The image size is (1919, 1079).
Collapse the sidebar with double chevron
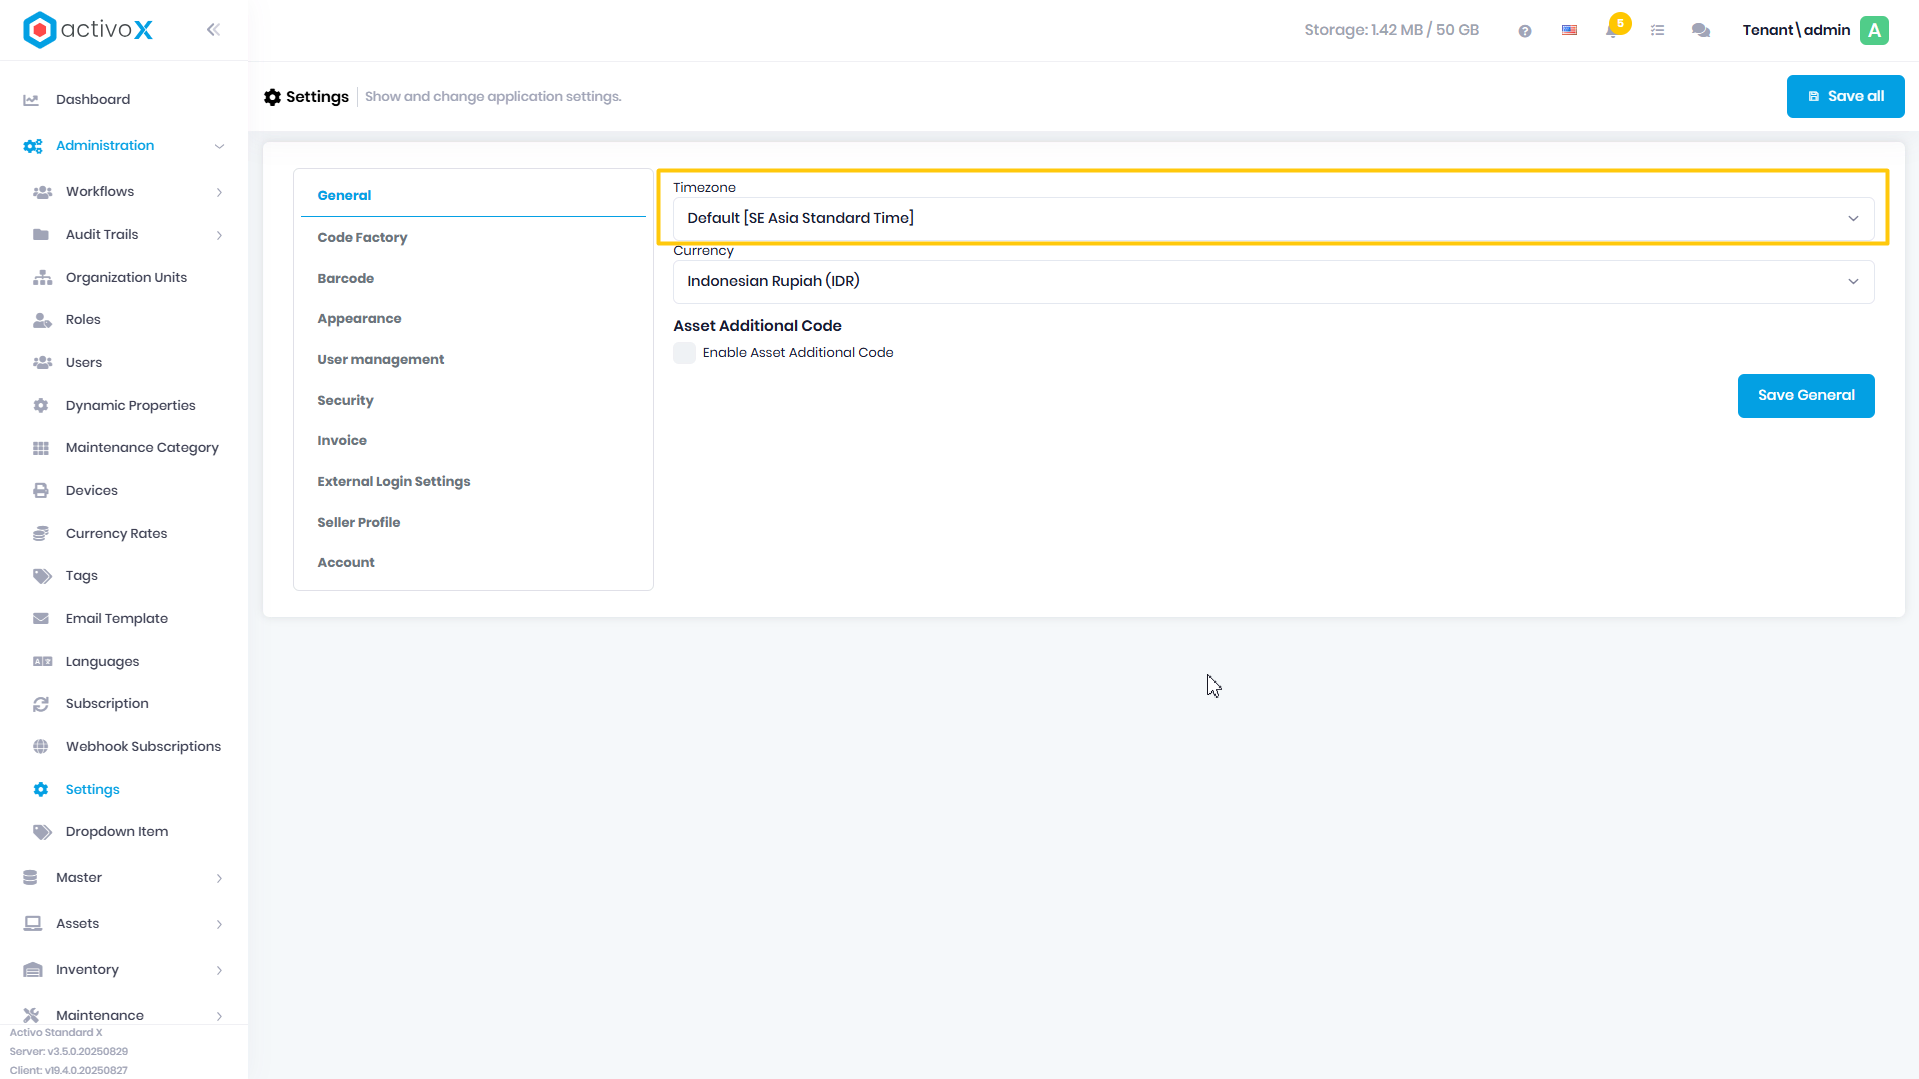tap(213, 30)
